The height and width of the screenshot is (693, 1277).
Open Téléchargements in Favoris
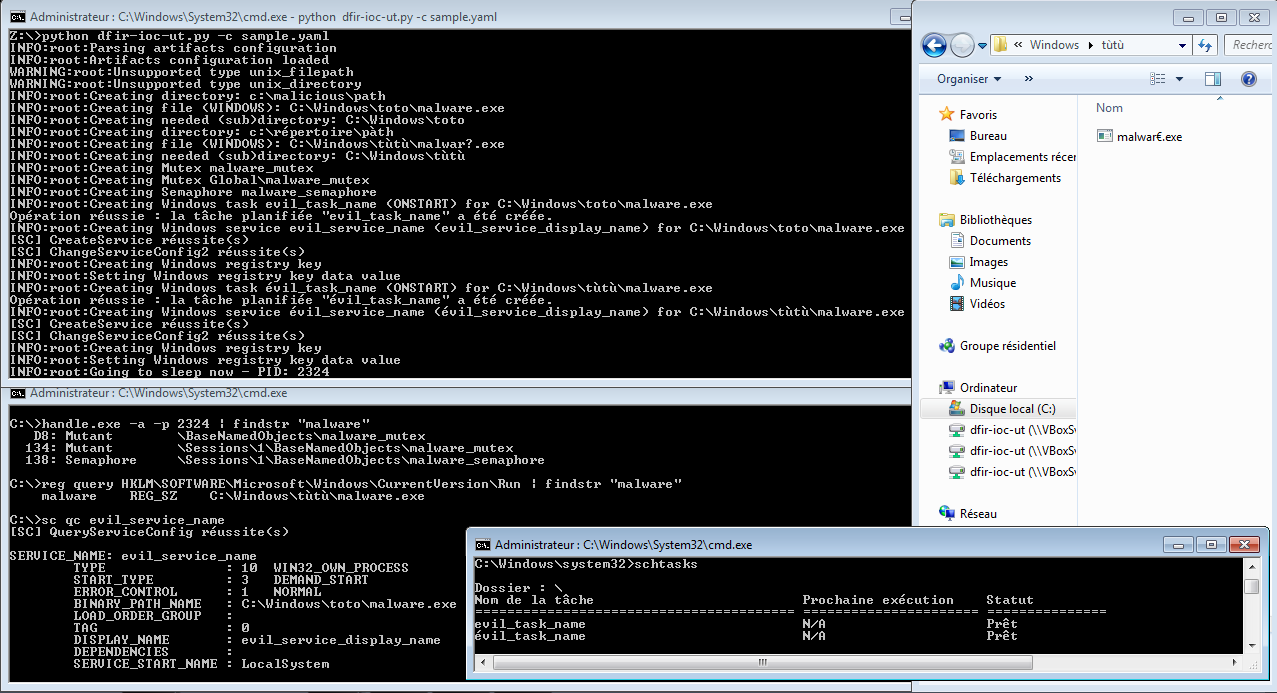1004,178
